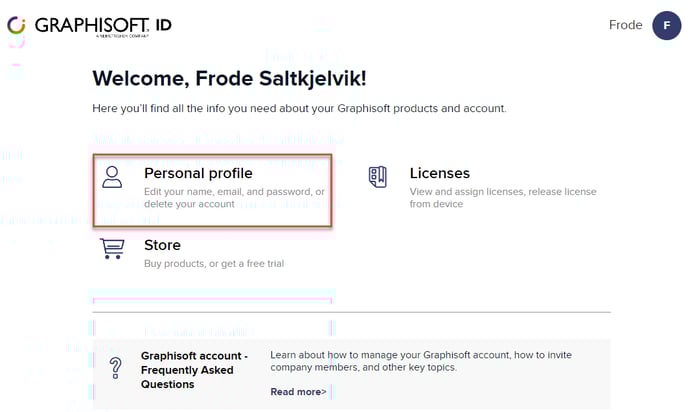Viewport: 688px width, 412px height.
Task: Click the Welcome, Frode Saltkjelvik heading
Action: coord(229,79)
